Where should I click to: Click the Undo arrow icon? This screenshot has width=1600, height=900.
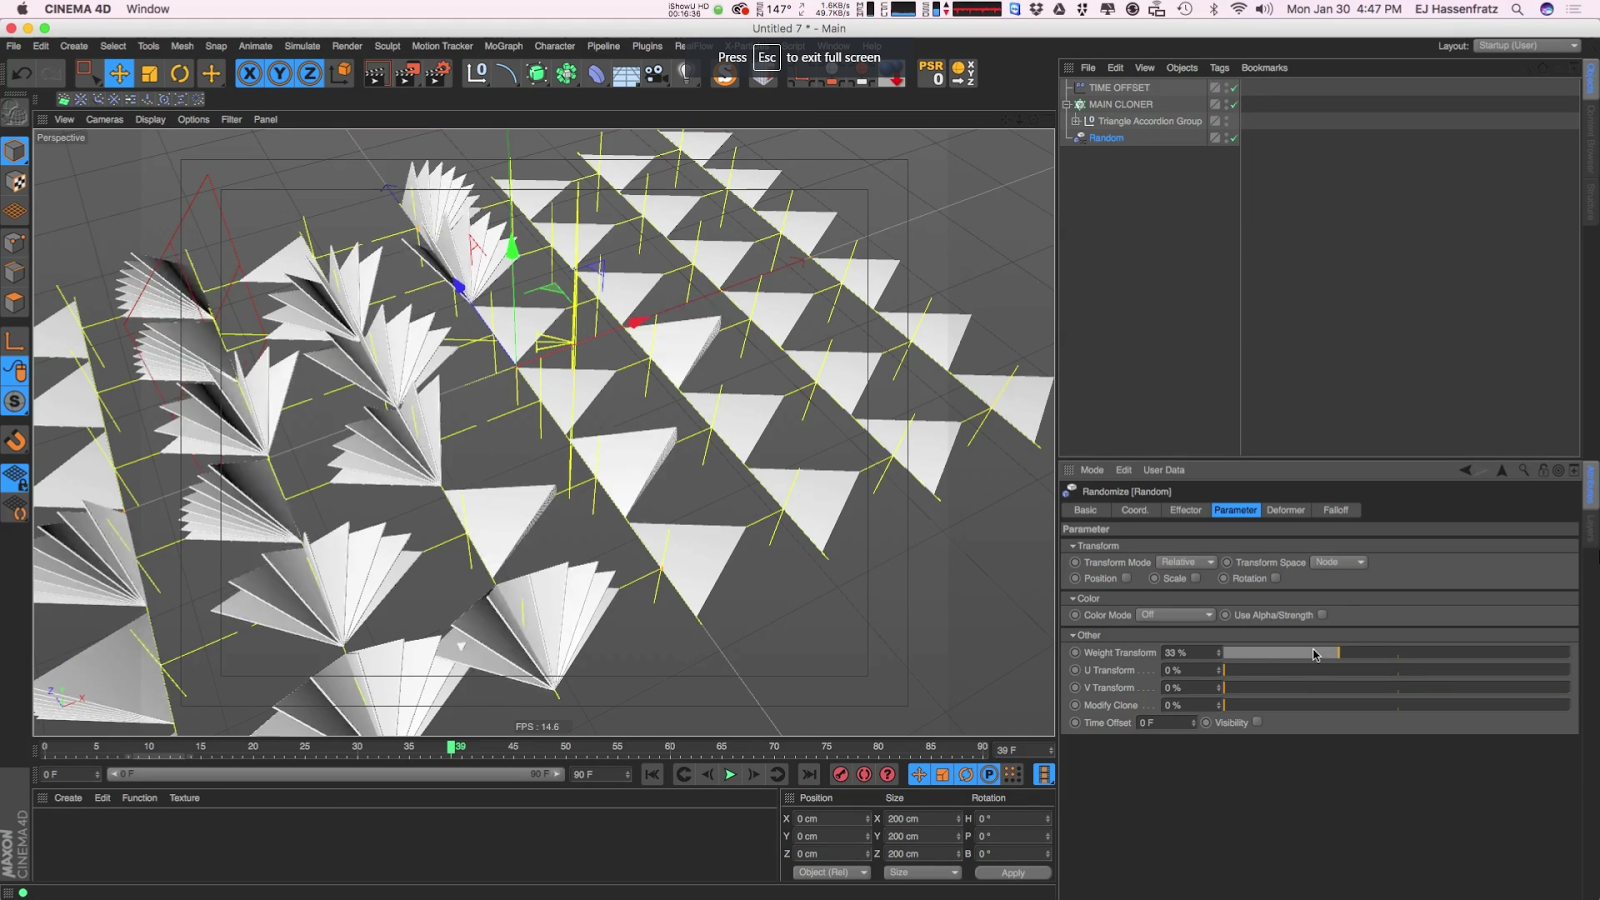(x=21, y=73)
